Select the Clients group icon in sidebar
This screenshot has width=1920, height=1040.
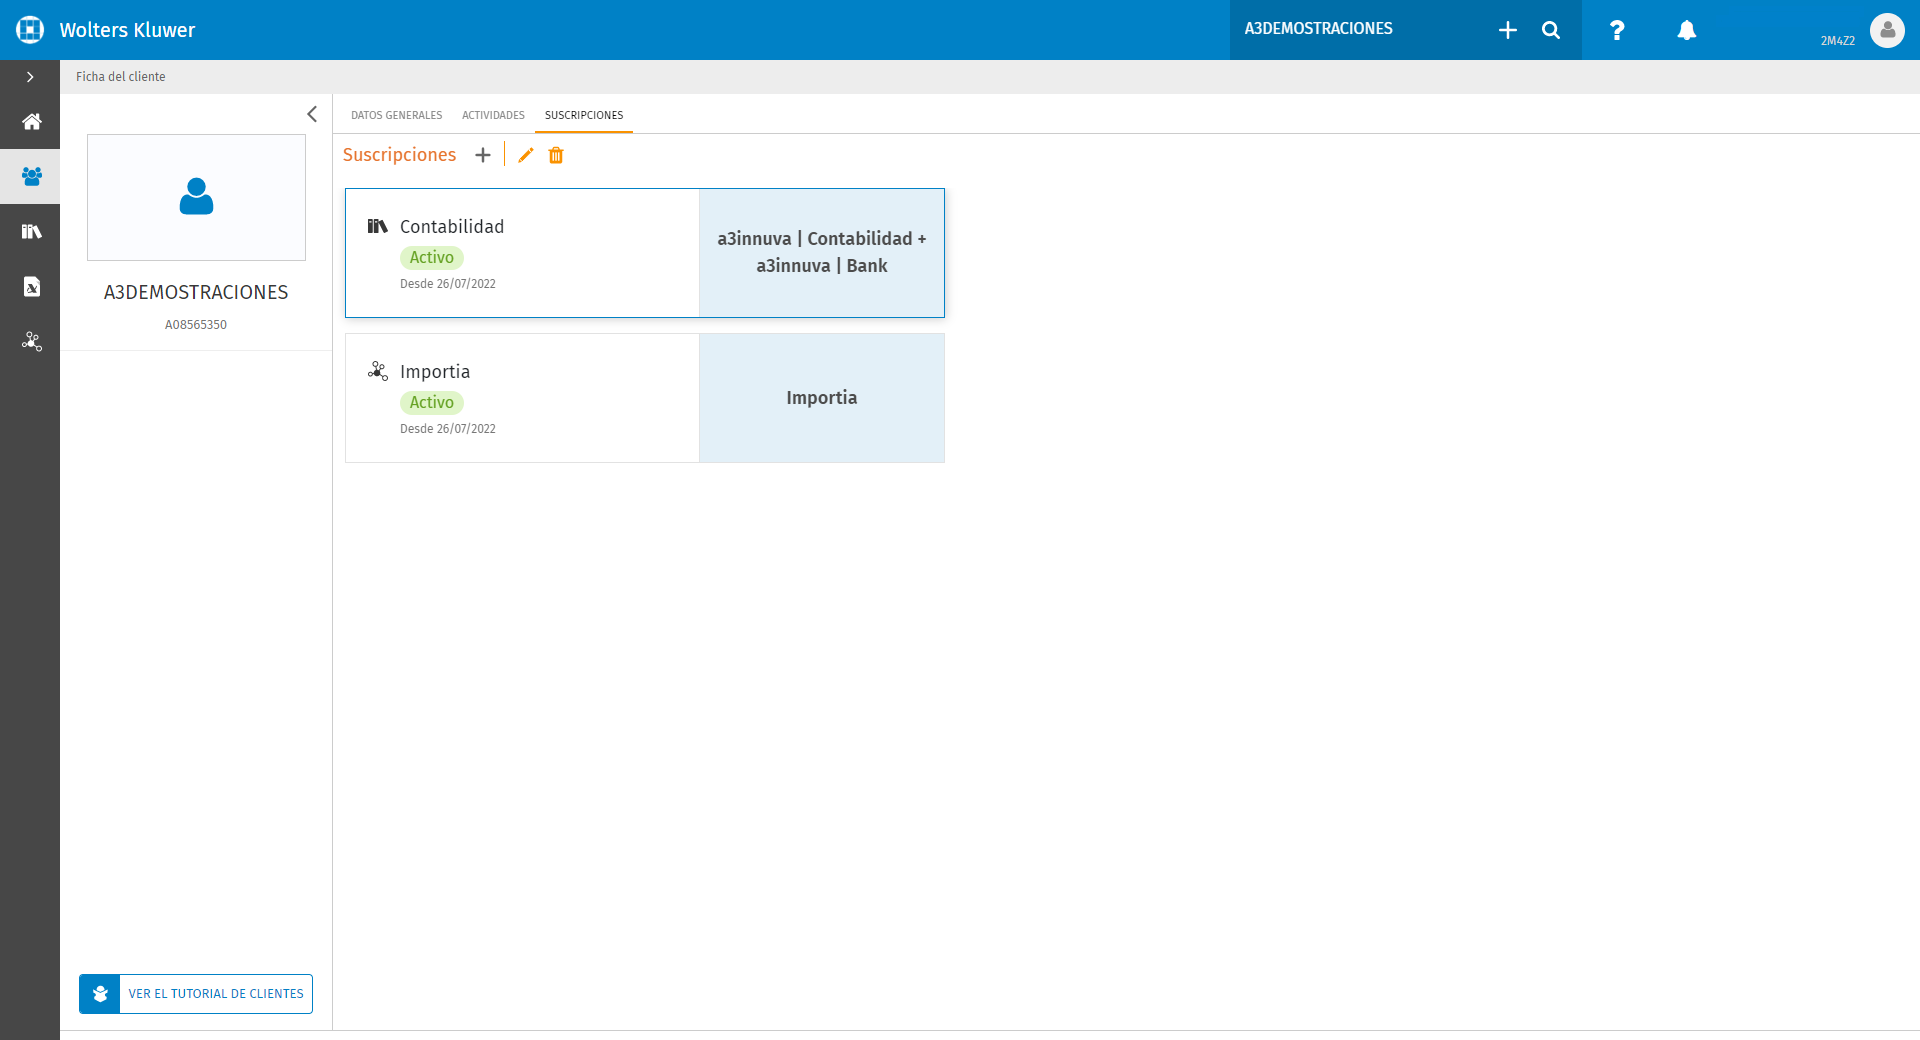31,177
